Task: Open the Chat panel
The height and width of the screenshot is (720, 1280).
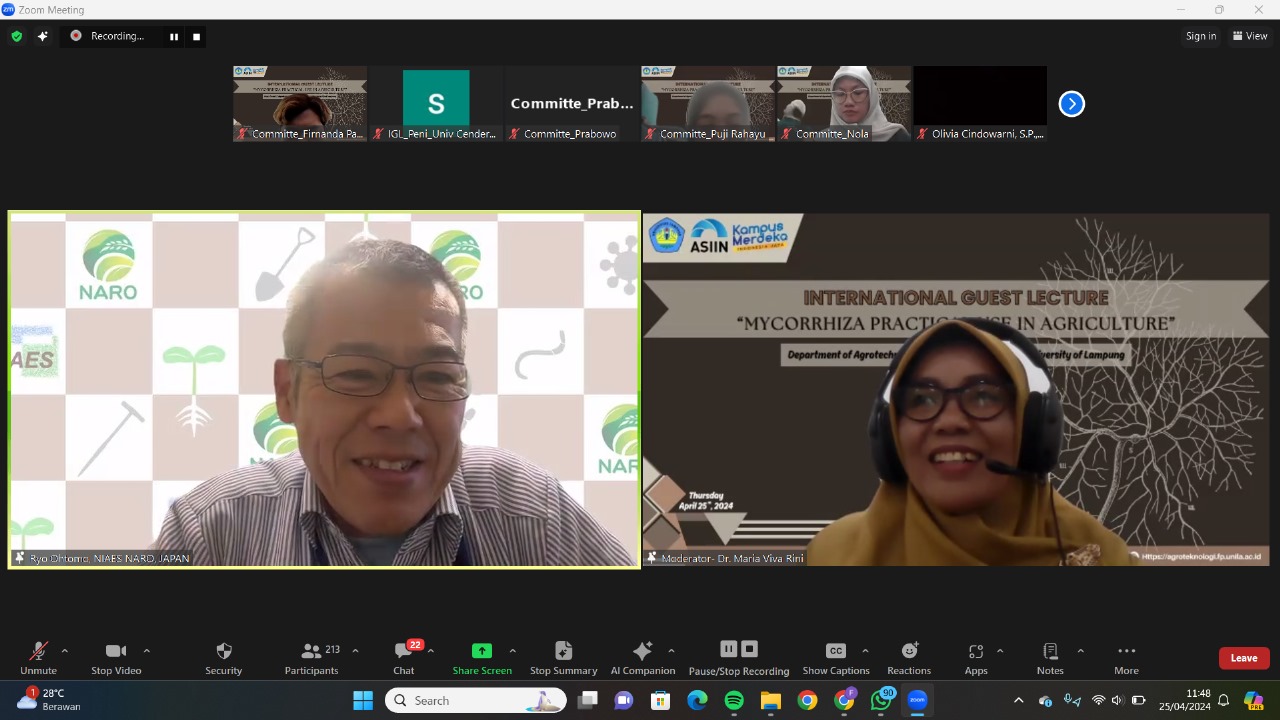Action: [x=403, y=652]
